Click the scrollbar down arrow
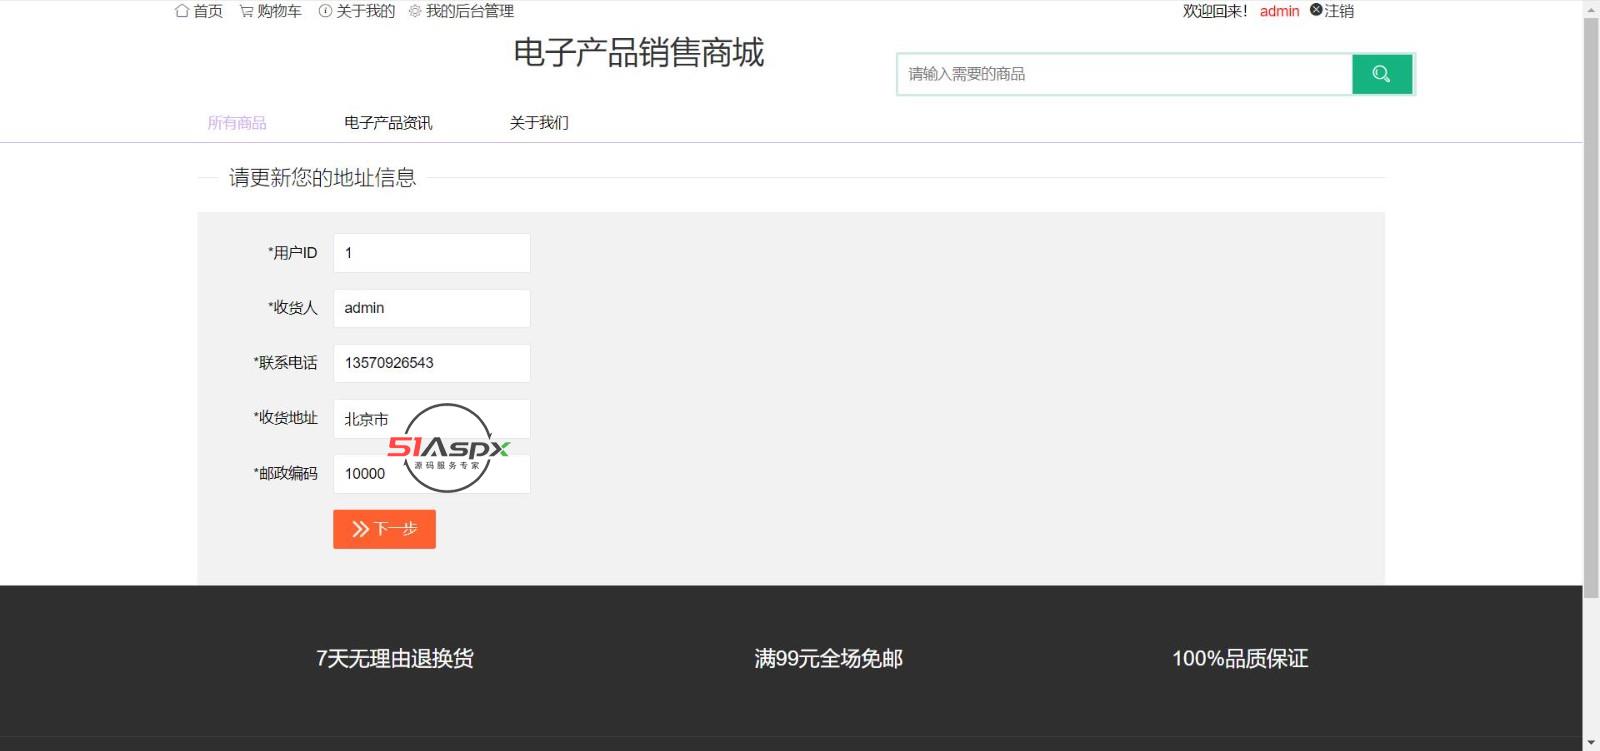Viewport: 1600px width, 751px height. 1591,743
